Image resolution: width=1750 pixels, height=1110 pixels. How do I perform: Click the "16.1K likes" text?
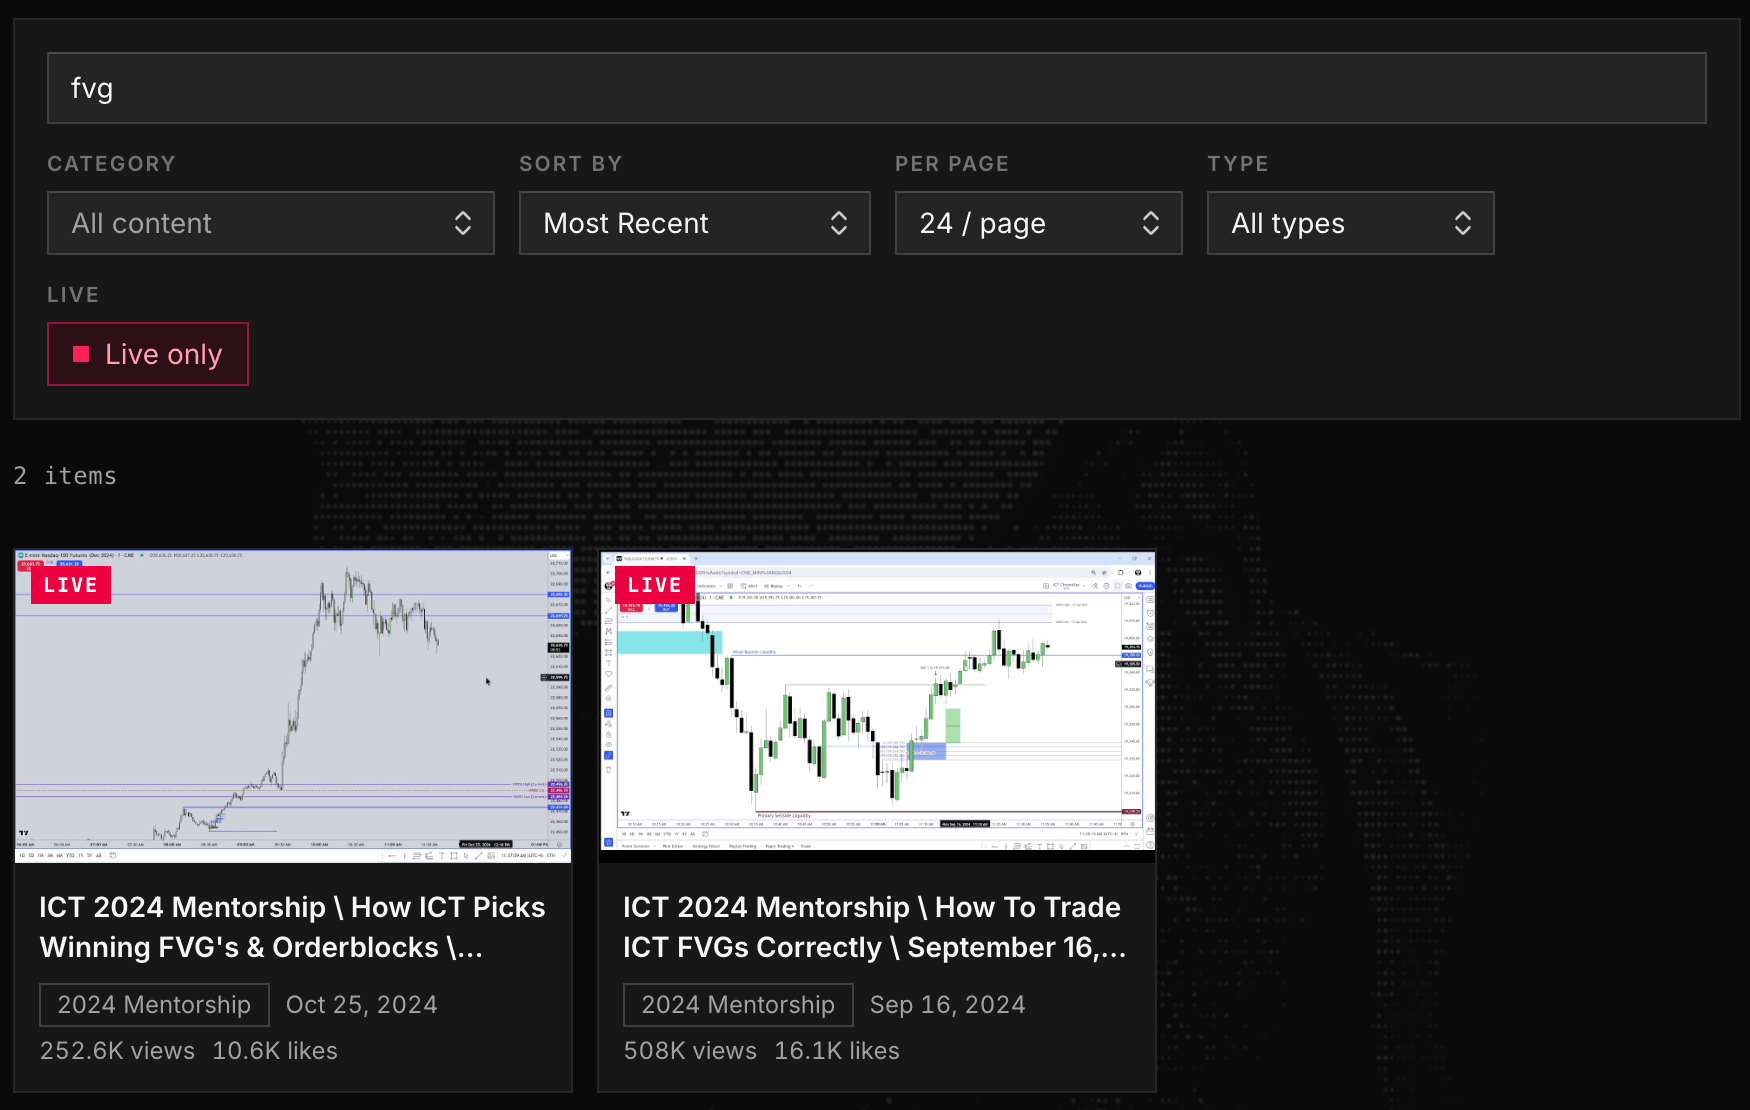point(837,1051)
